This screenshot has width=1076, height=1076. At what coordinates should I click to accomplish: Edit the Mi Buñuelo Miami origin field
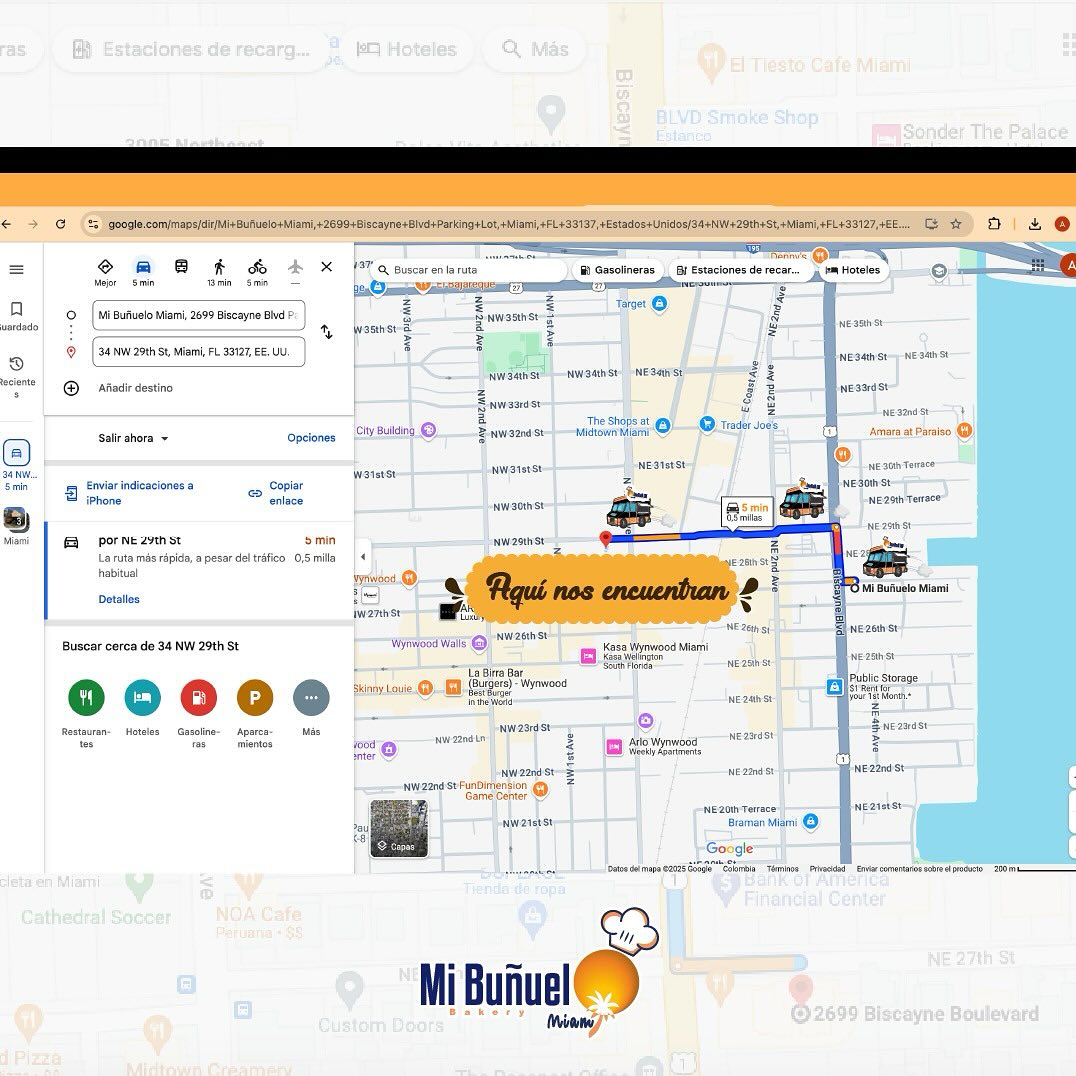198,315
